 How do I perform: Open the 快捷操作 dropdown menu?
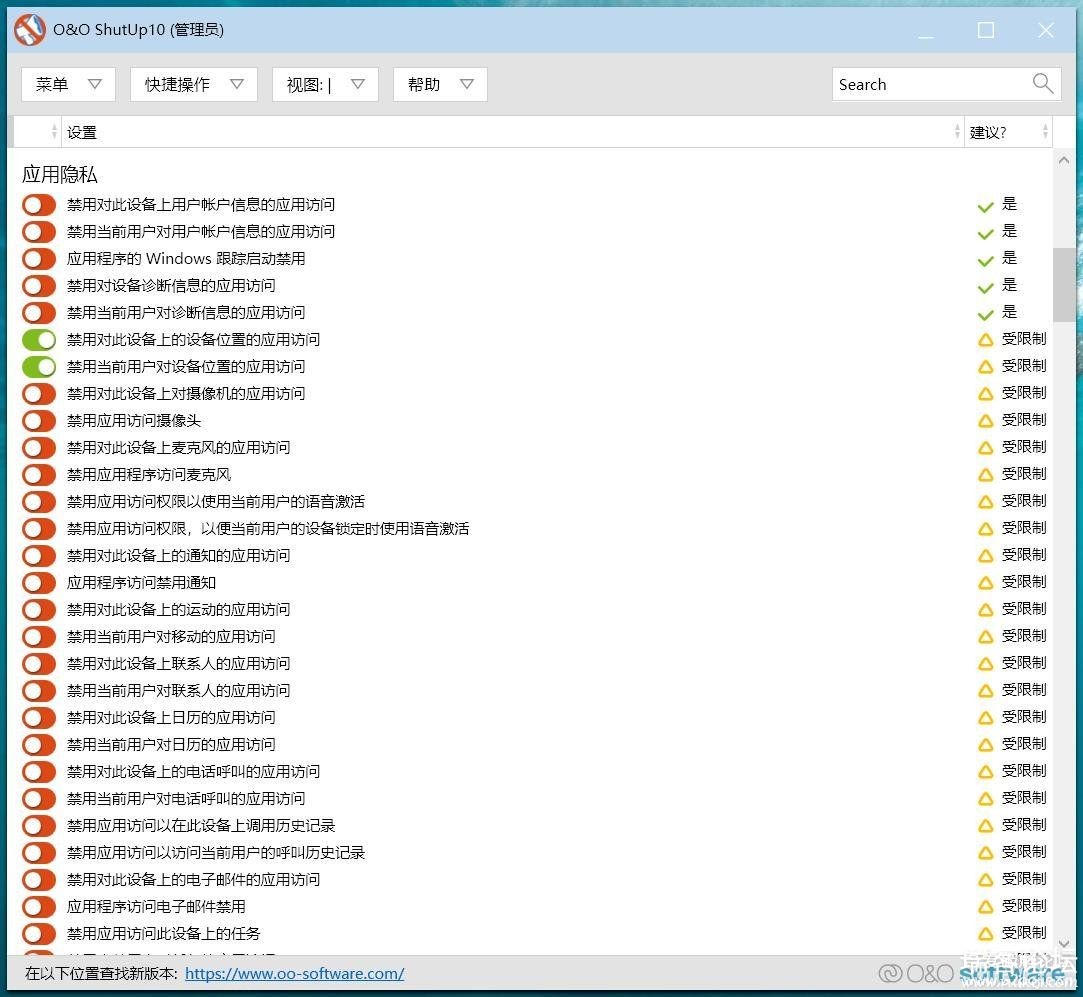tap(193, 84)
